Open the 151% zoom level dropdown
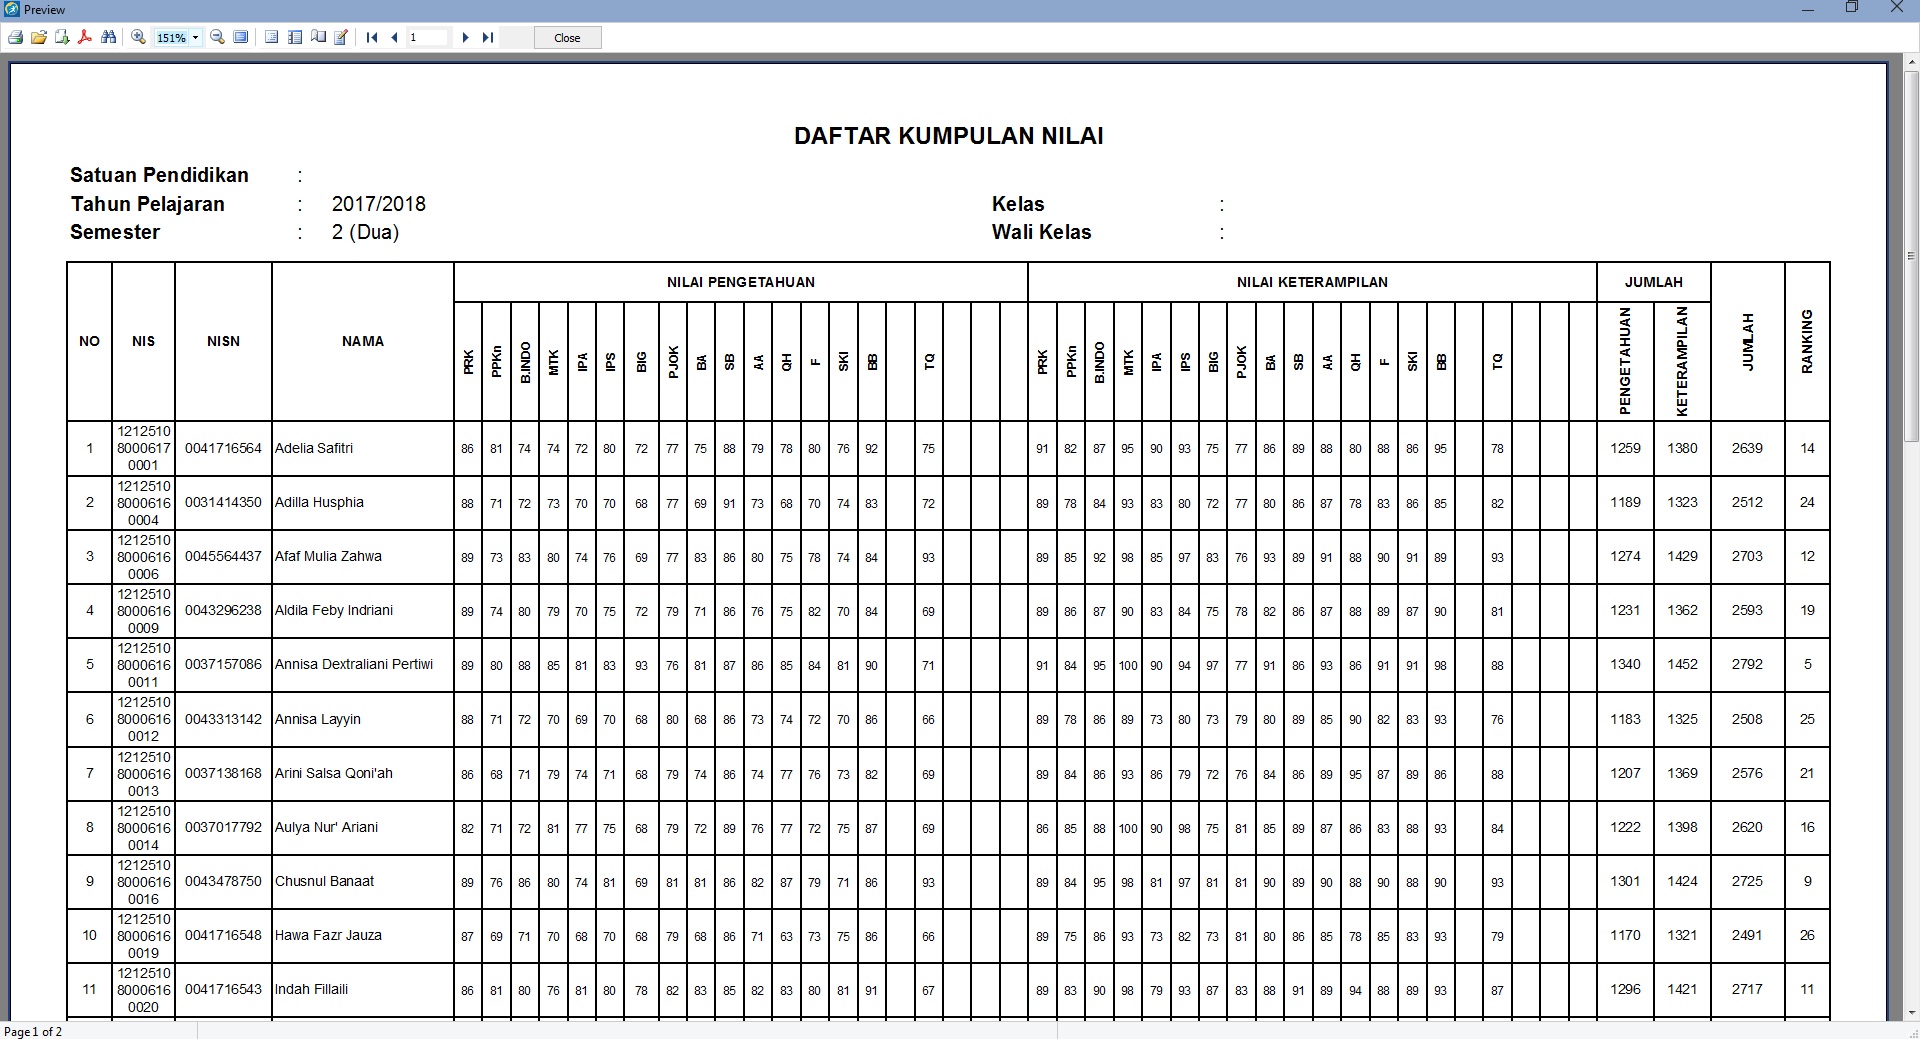Screen dimensions: 1920x1039 pos(195,38)
